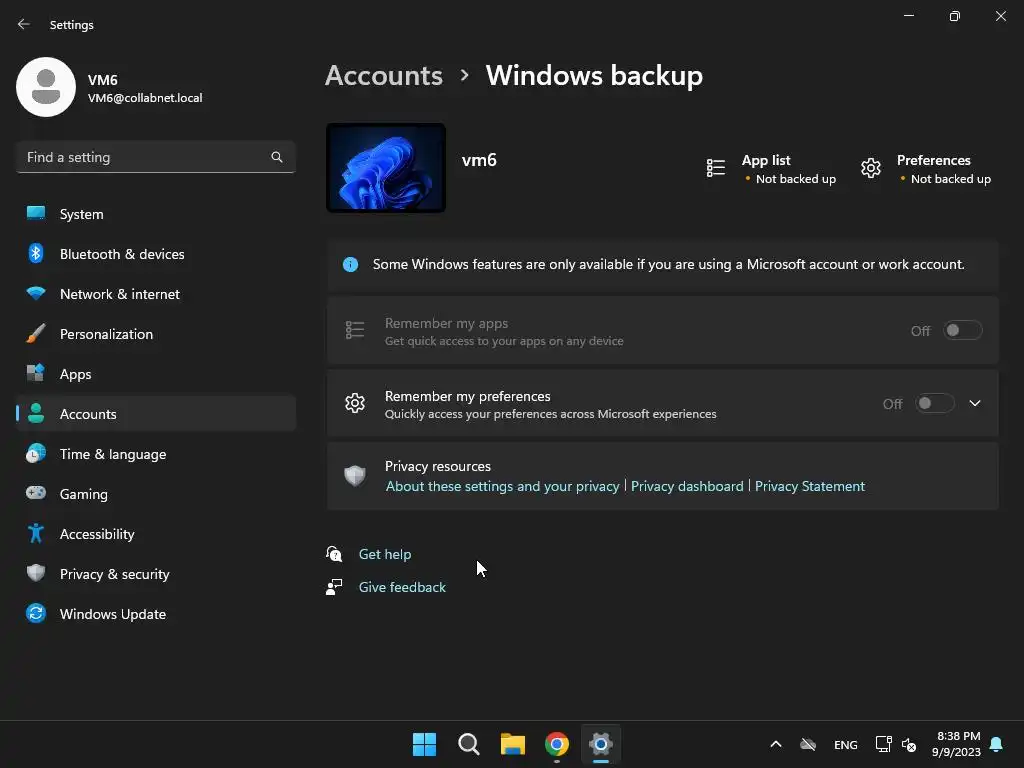The image size is (1024, 768).
Task: Click the Accounts person icon in sidebar
Action: click(36, 413)
